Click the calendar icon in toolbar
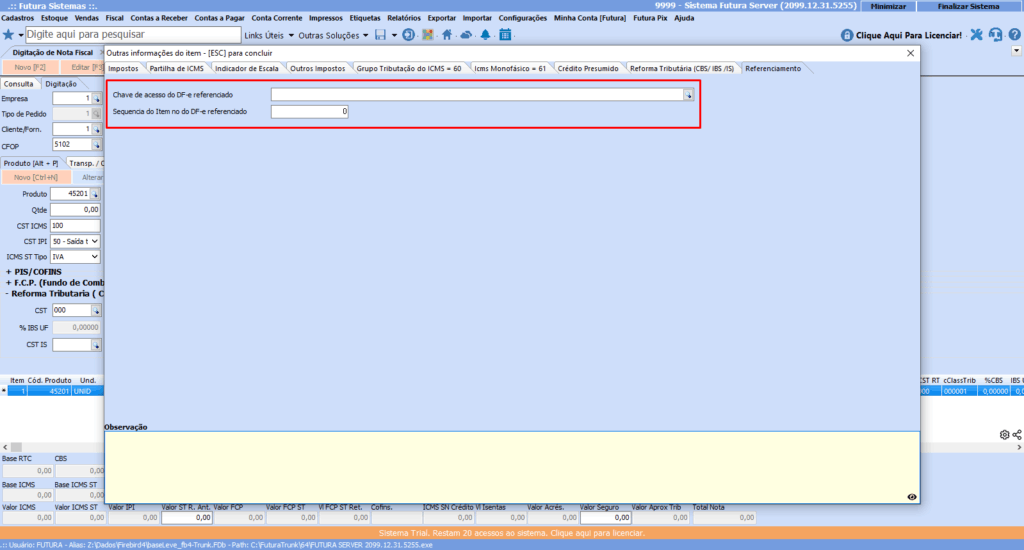Viewport: 1024px width, 550px height. [505, 35]
